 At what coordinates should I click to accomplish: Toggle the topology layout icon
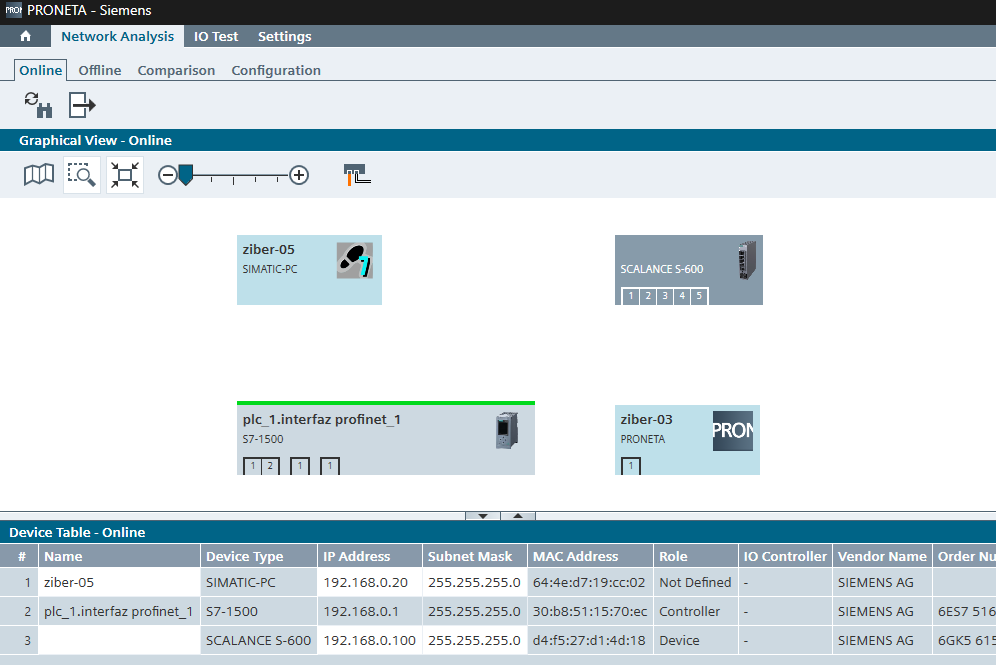[356, 175]
